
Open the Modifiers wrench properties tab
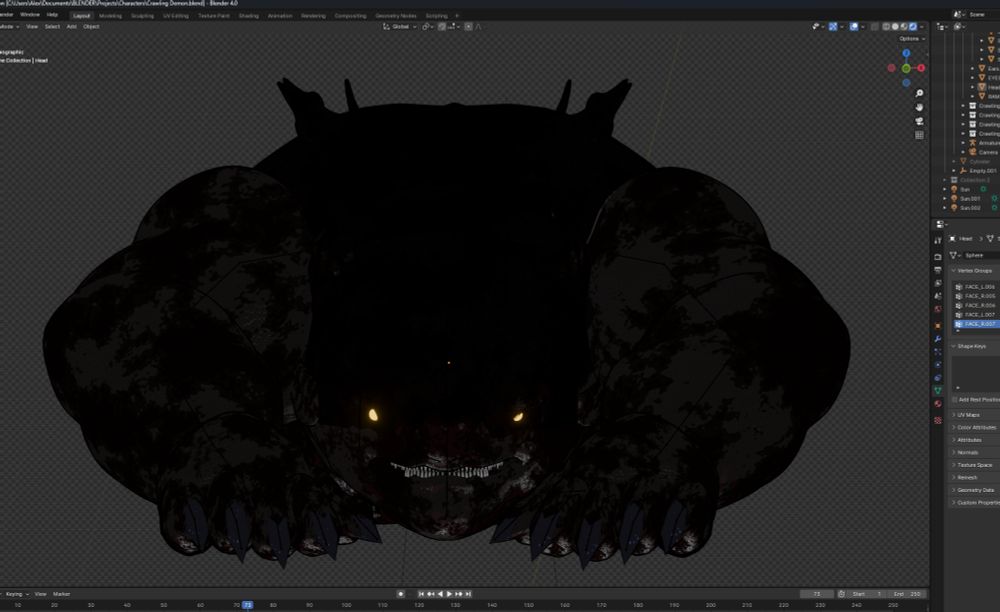(938, 338)
